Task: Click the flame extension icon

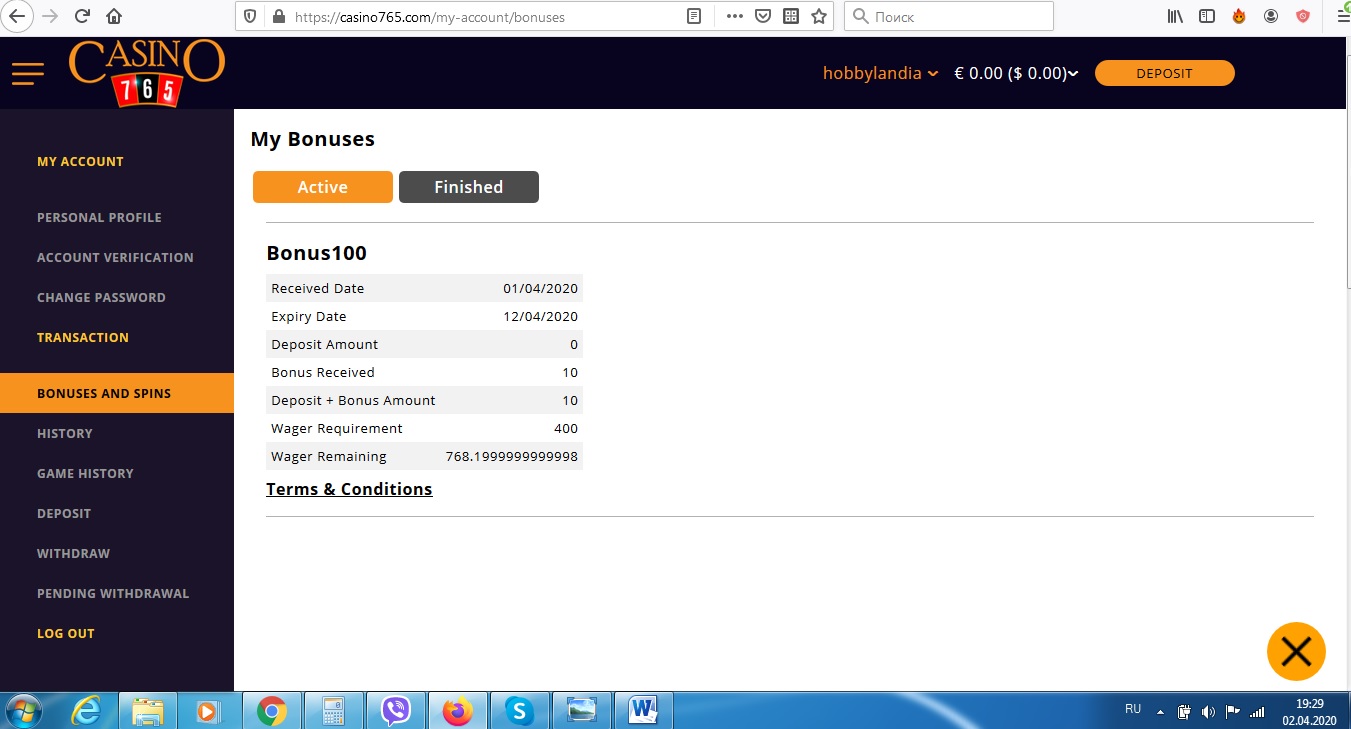Action: 1239,16
